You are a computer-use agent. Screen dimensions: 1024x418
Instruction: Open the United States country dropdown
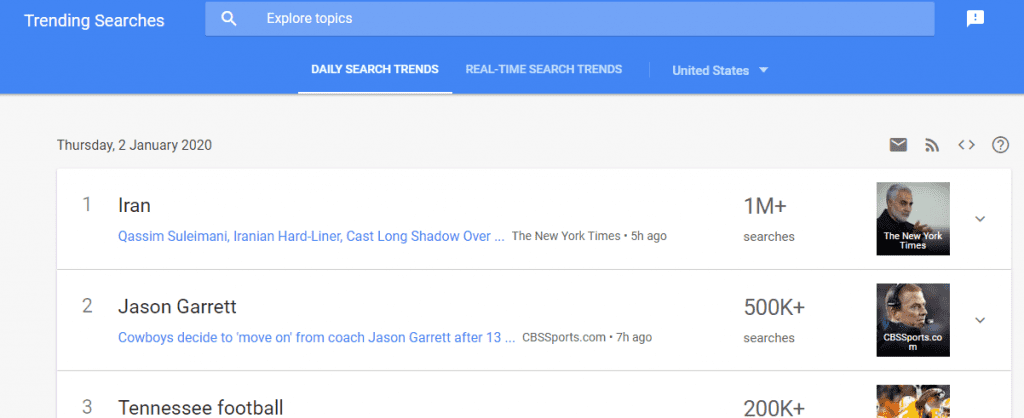coord(719,70)
